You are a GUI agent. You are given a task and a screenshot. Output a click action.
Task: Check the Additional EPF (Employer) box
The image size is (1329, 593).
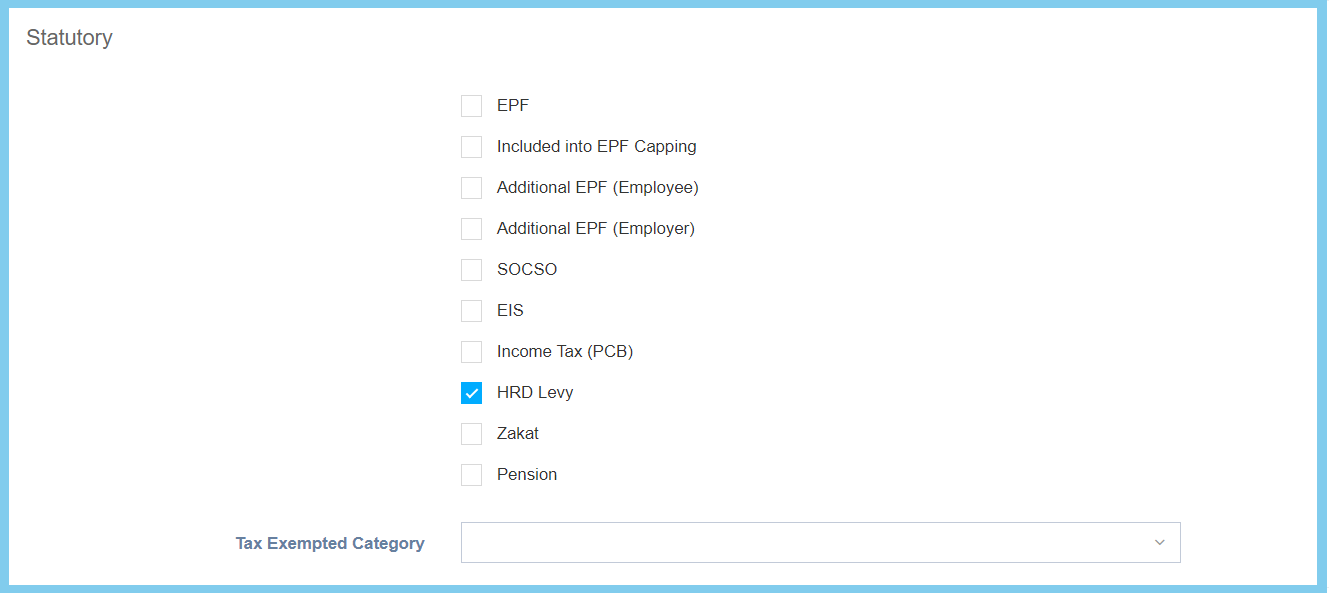(x=471, y=229)
